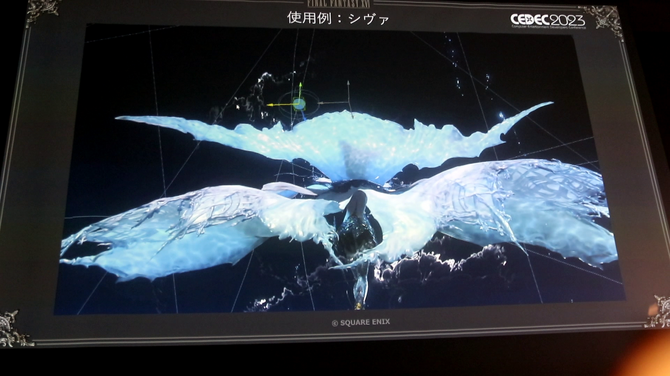
Task: Click the ornate bottom-left corner decoration
Action: (x=14, y=330)
